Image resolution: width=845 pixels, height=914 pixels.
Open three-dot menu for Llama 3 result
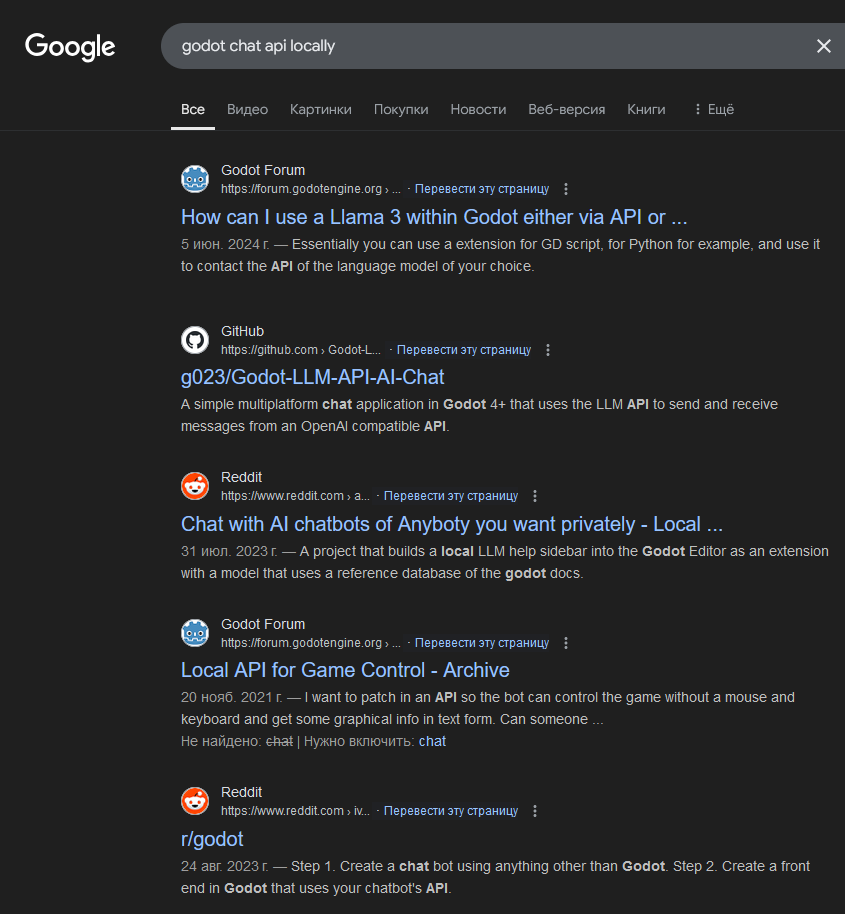566,189
